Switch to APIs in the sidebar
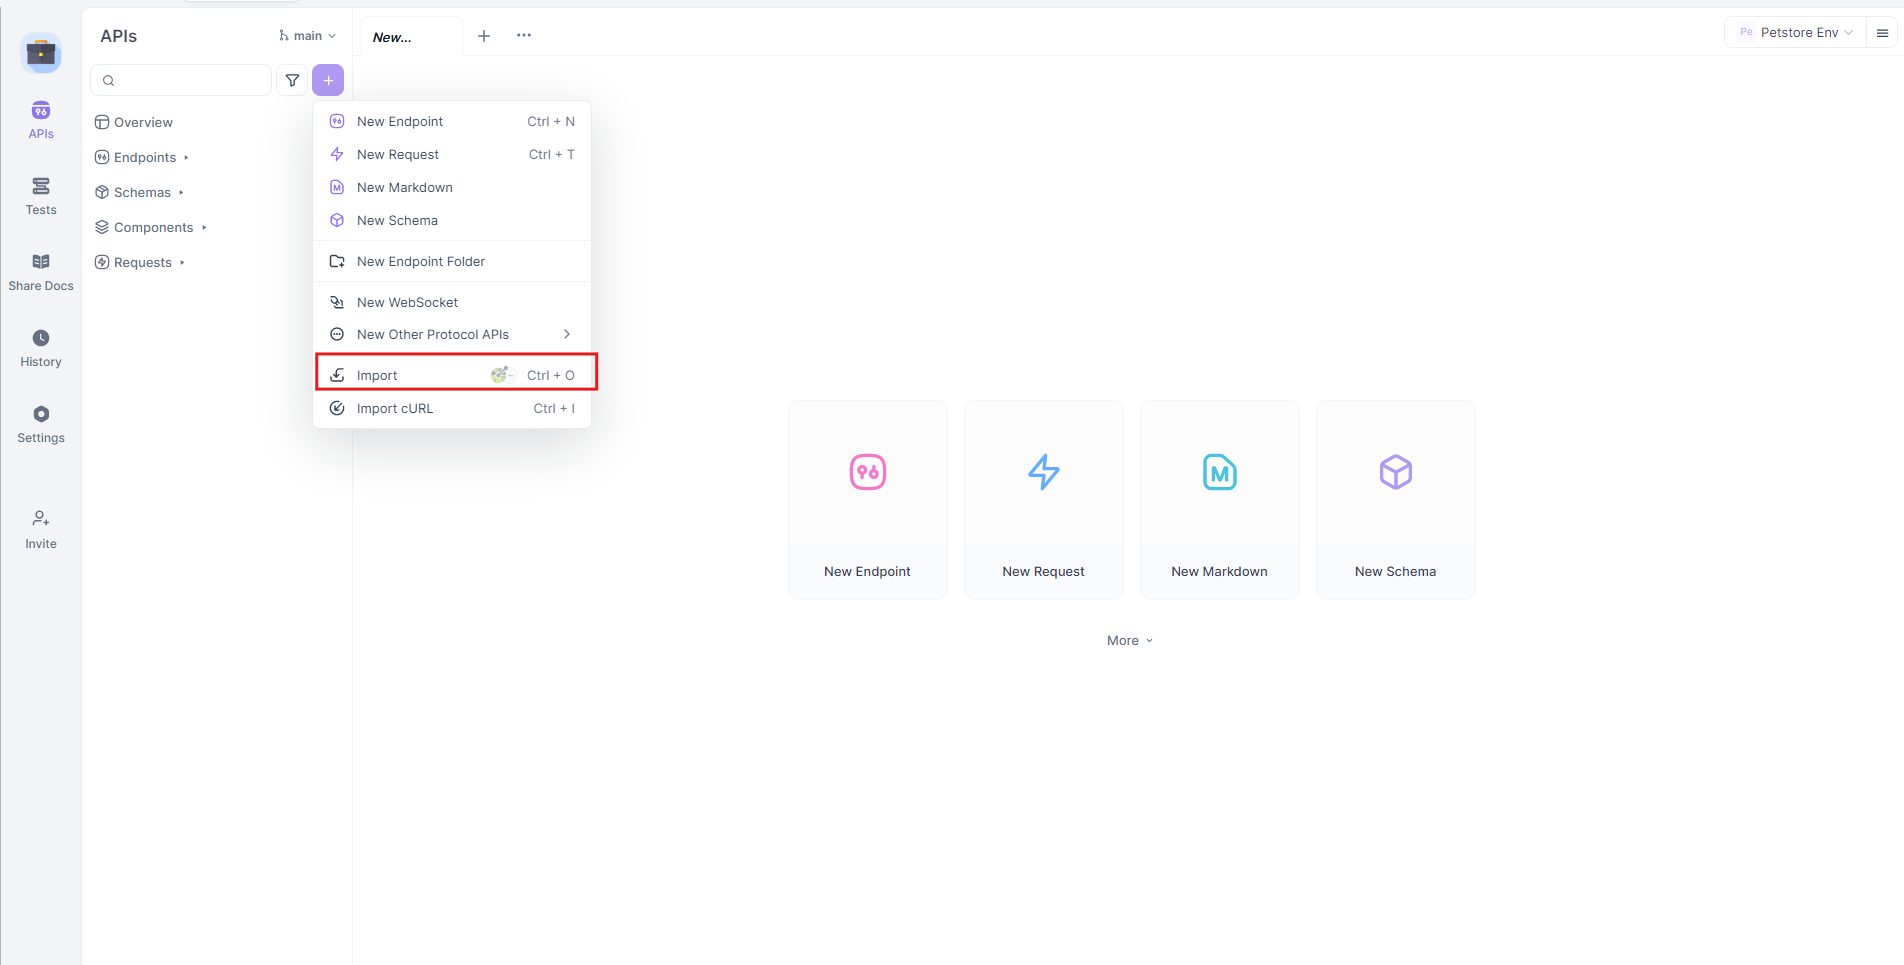The image size is (1904, 965). tap(41, 120)
